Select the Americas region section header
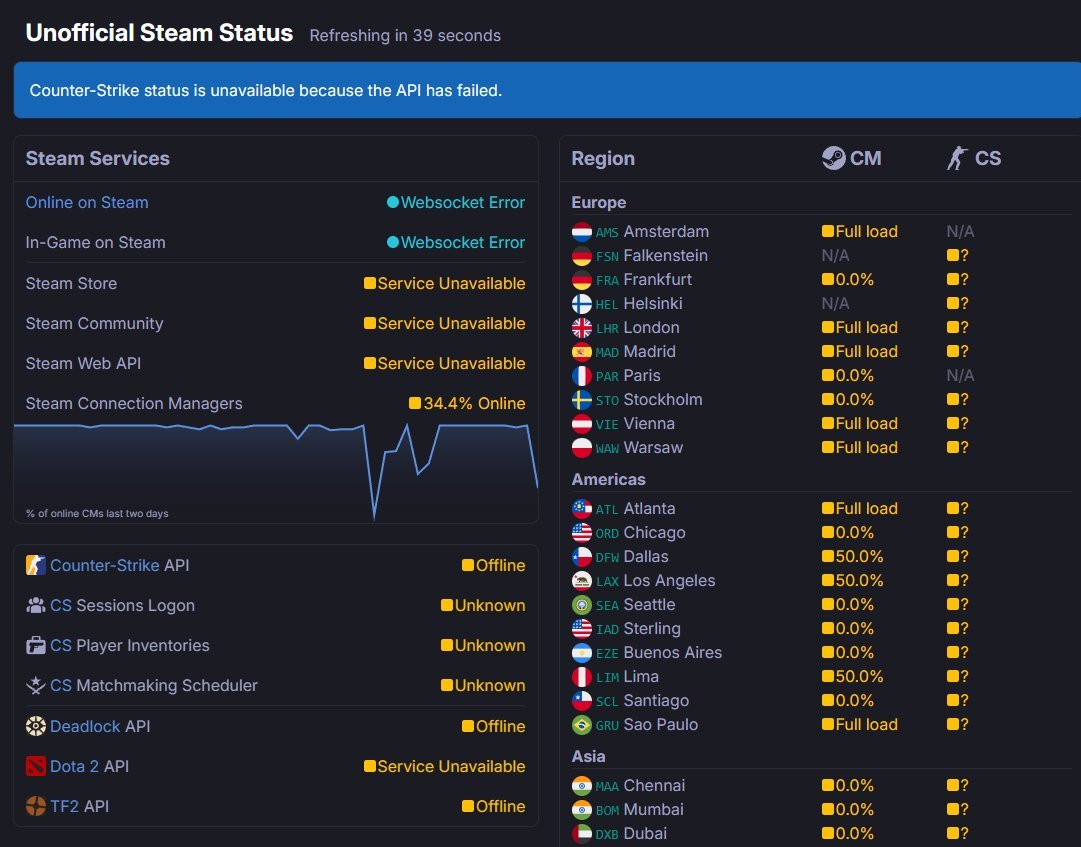 (608, 479)
